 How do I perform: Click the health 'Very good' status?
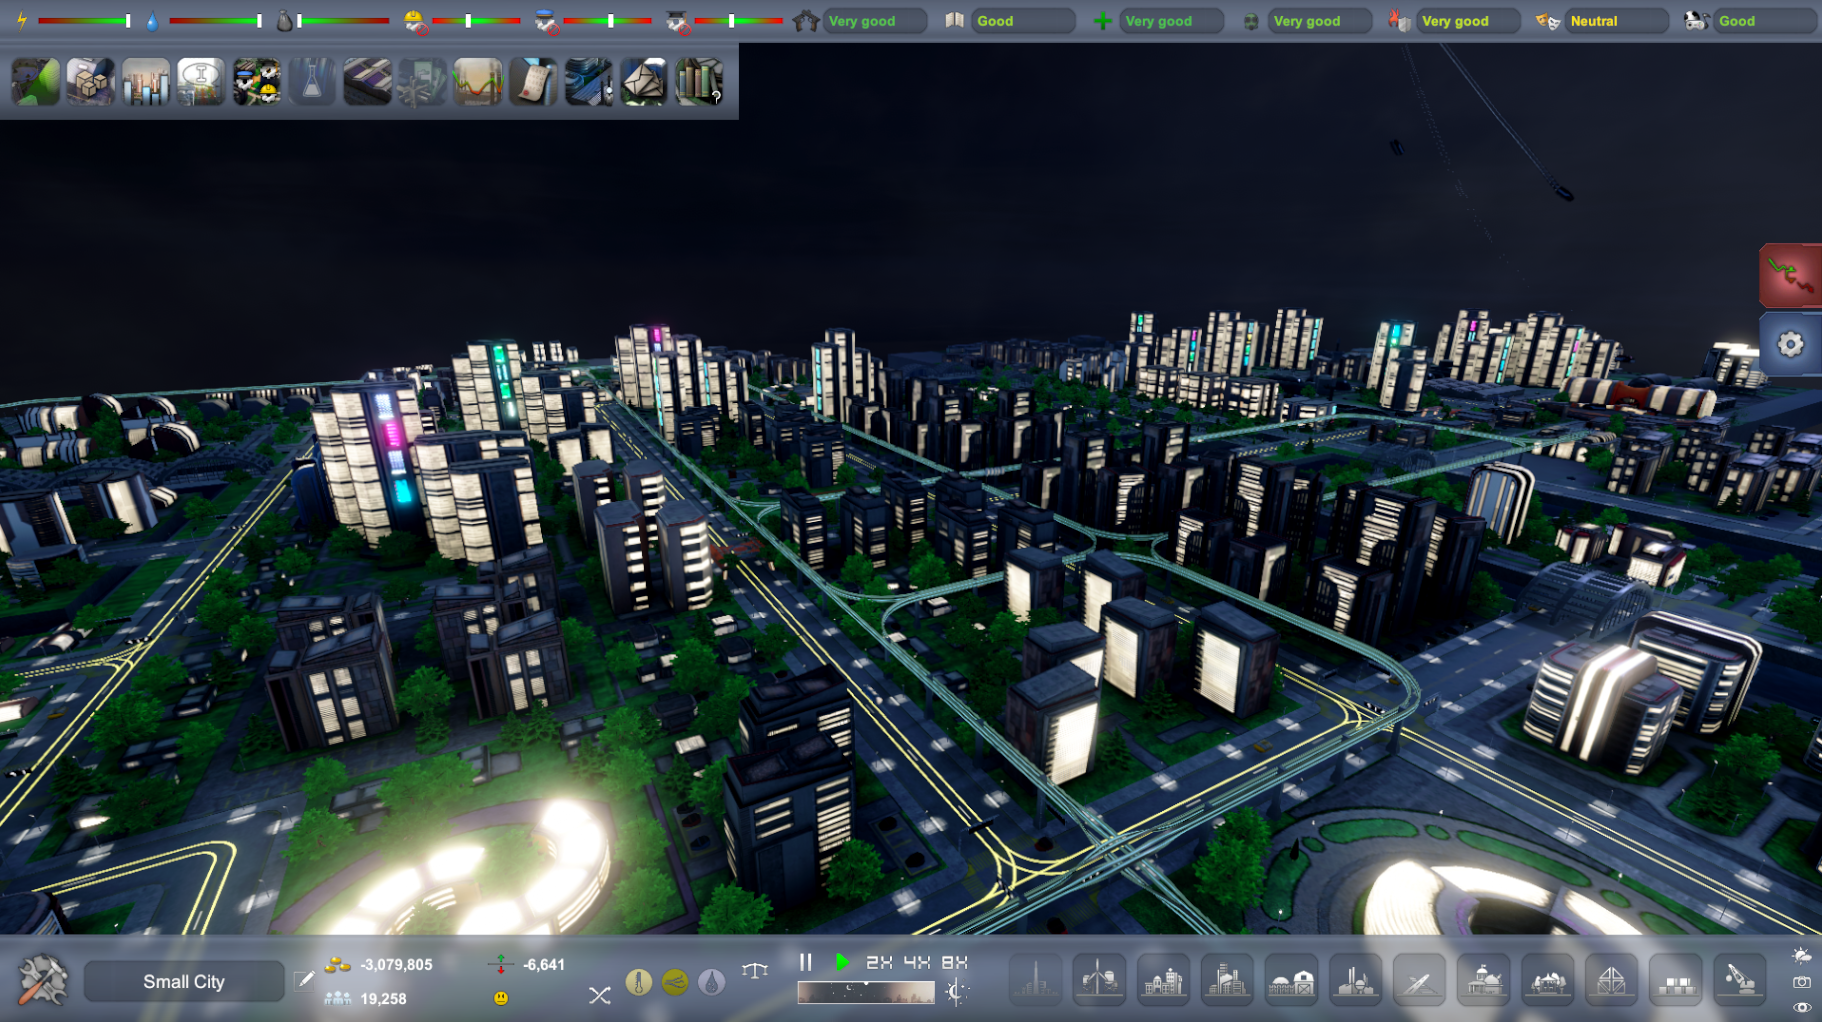tap(1171, 21)
